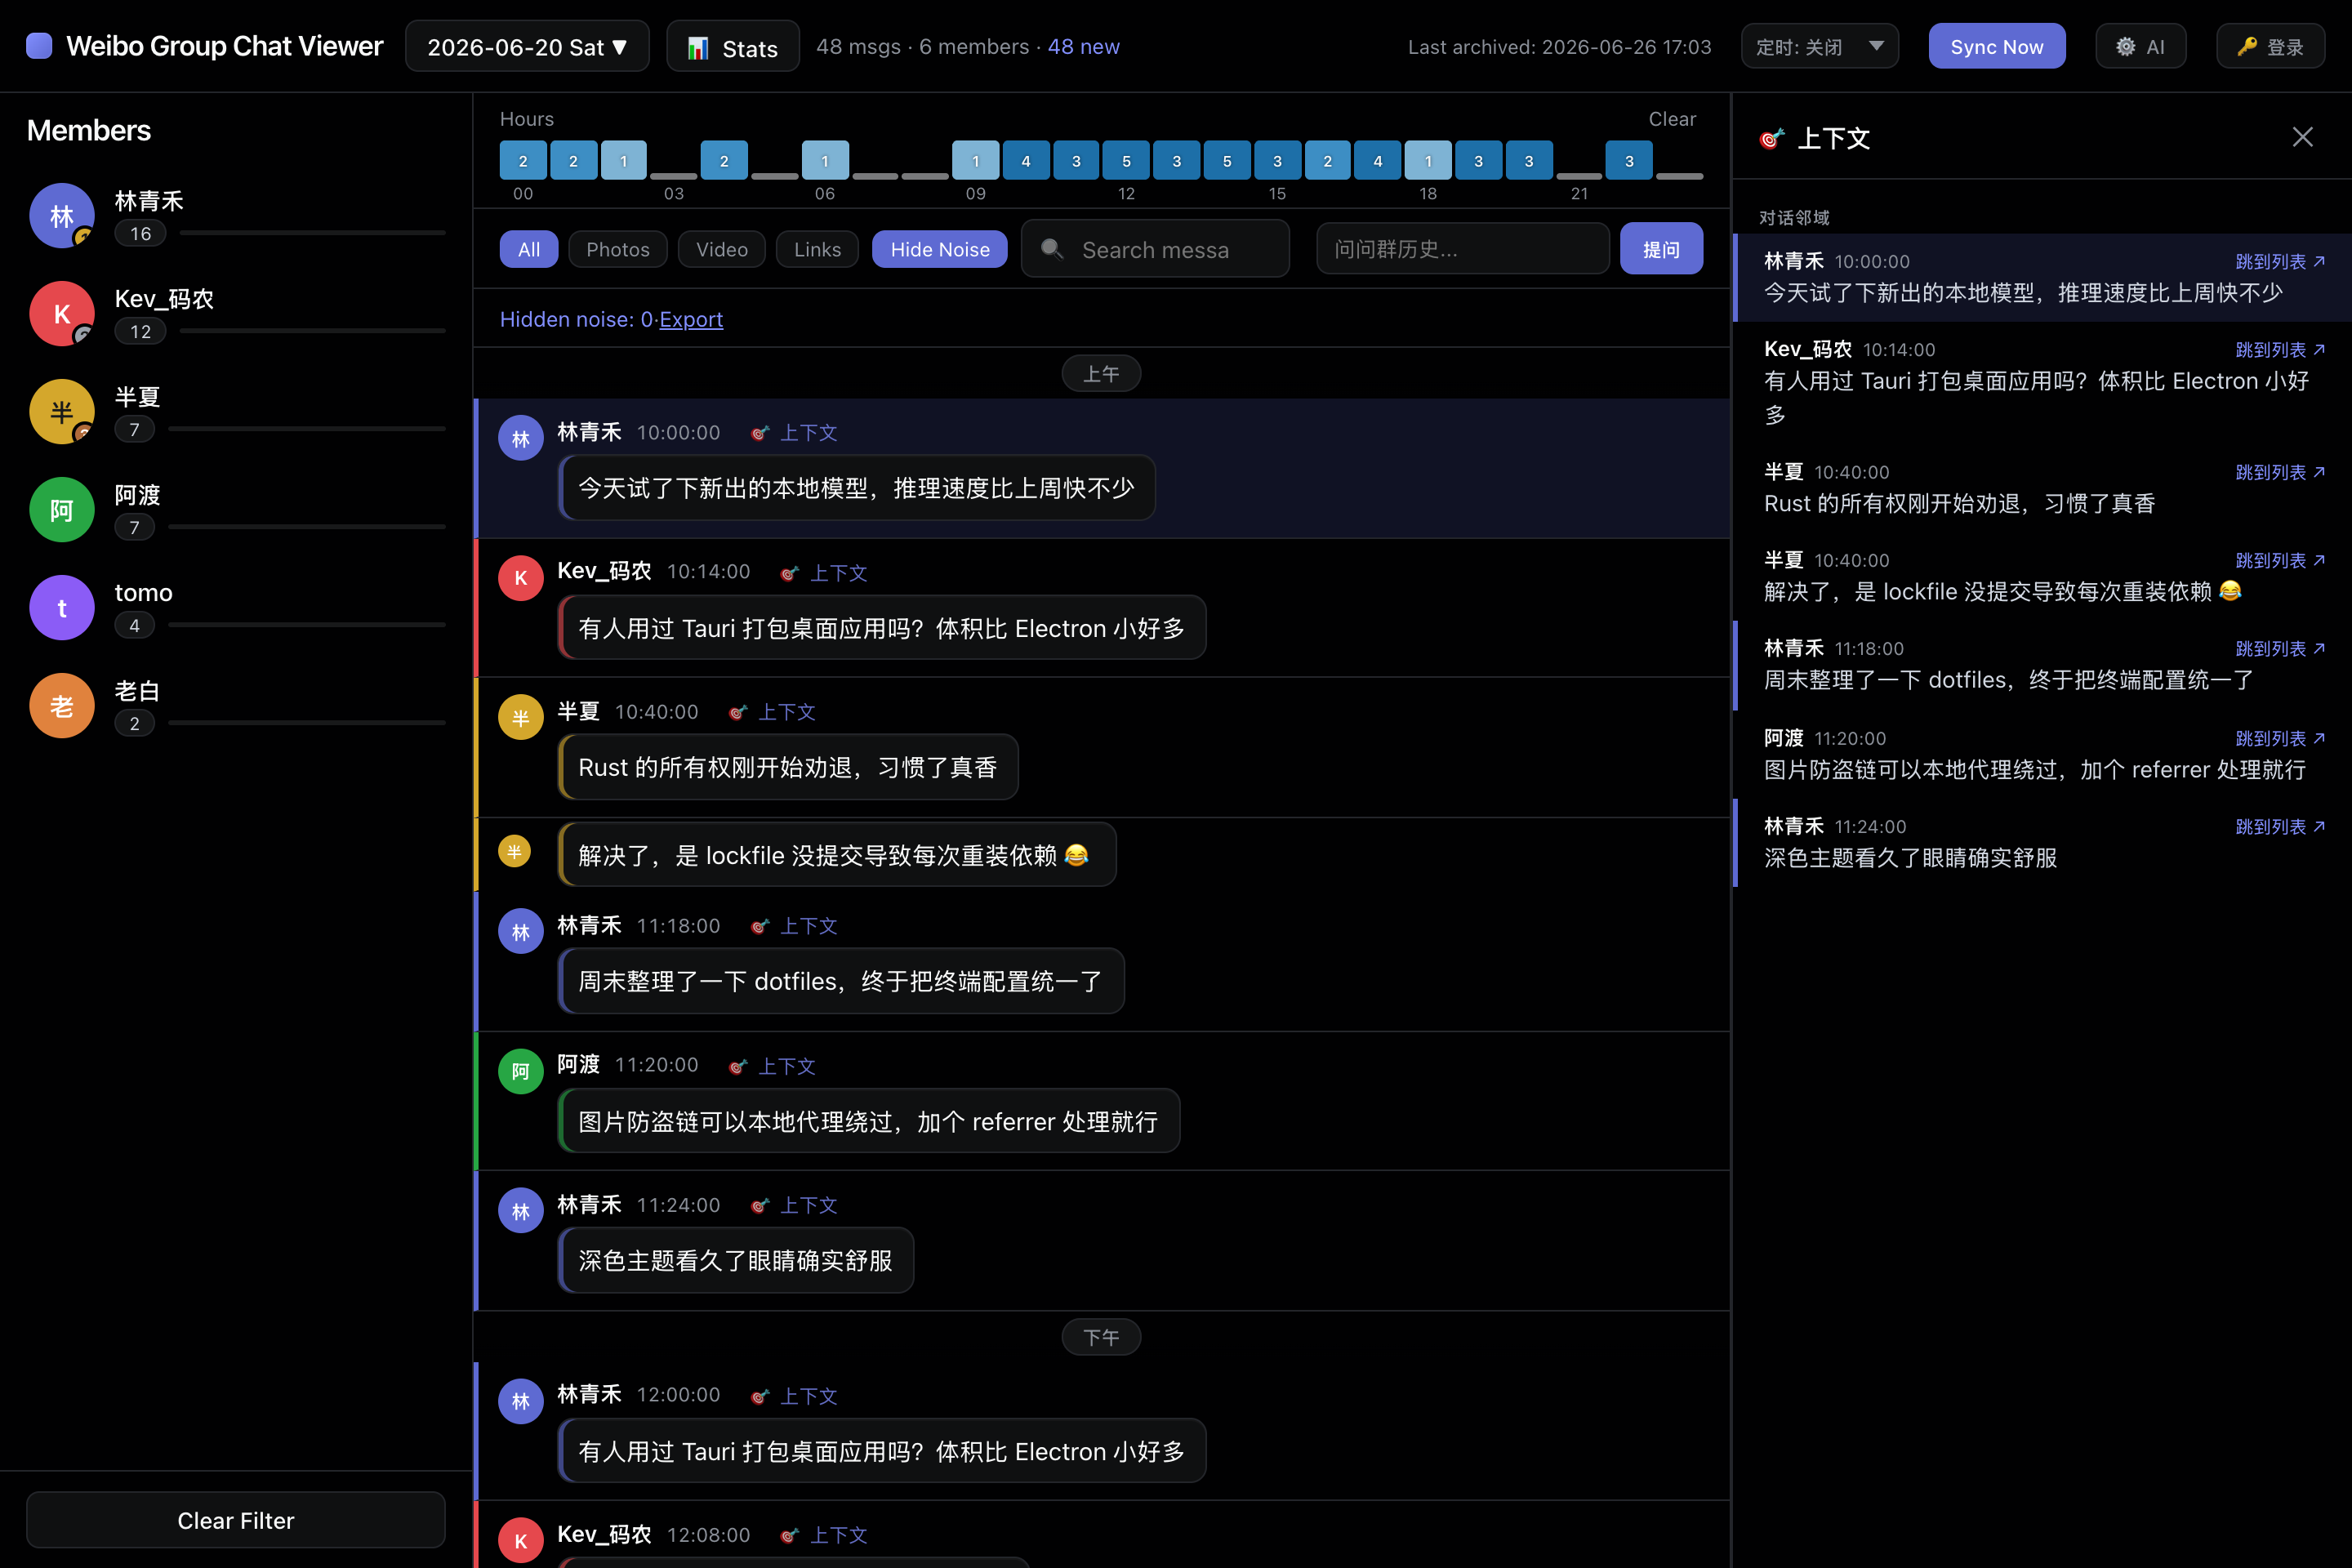The height and width of the screenshot is (1568, 2352).
Task: Jump to list for Kev_码农 10:14:00 context
Action: pyautogui.click(x=2280, y=349)
